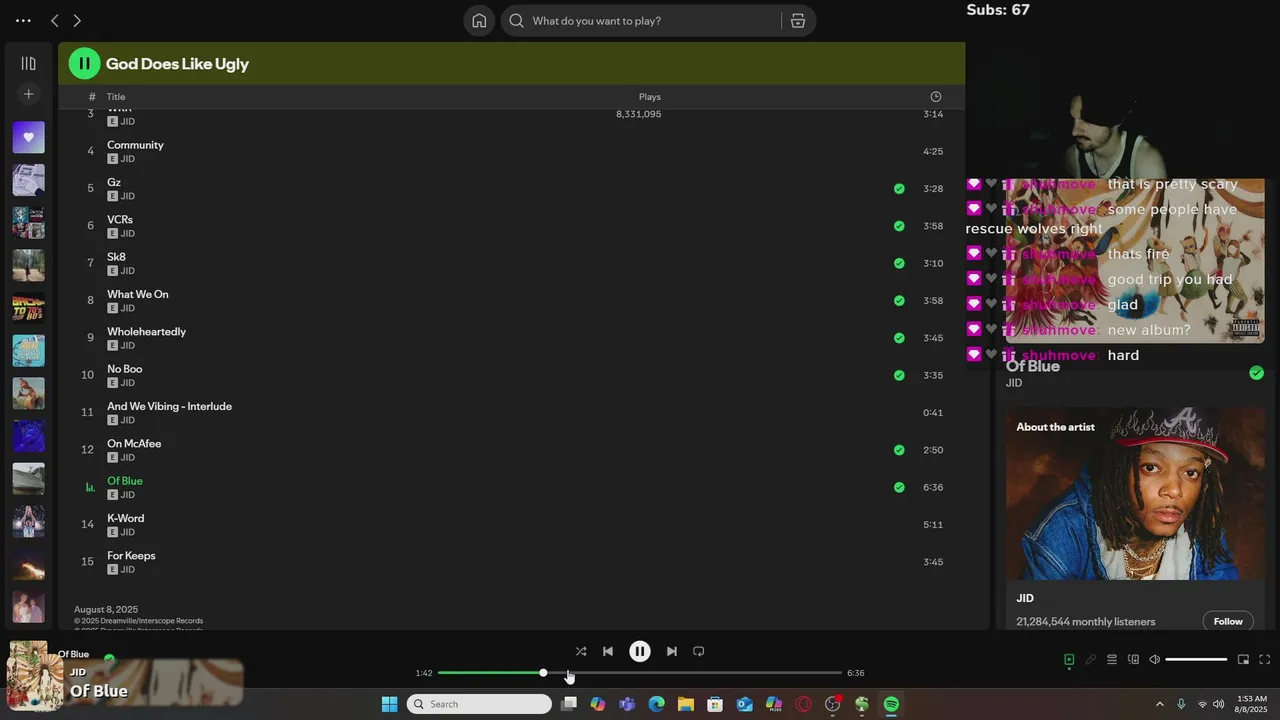Click the duration clock column header
The width and height of the screenshot is (1280, 720).
[936, 97]
